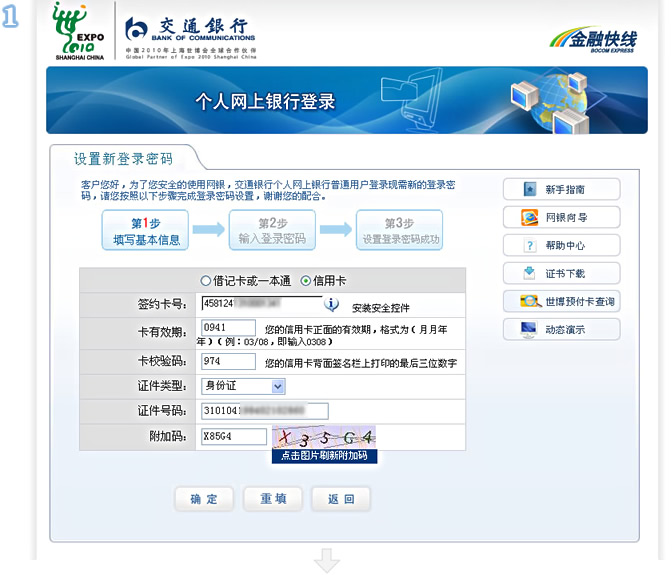672x575 pixels.
Task: Click the 网银向导 browser icon
Action: [x=530, y=217]
